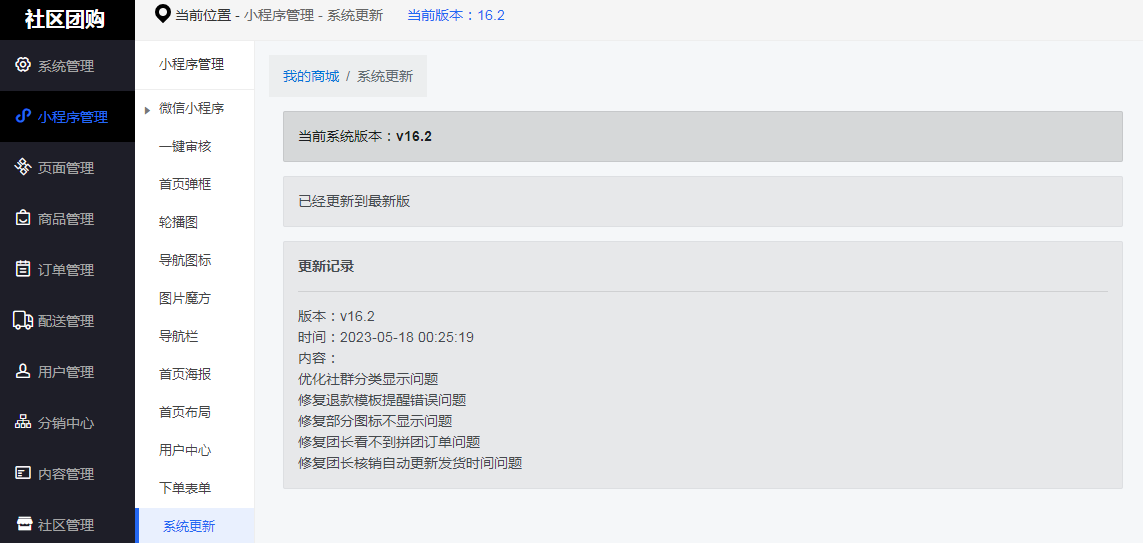Viewport: 1143px width, 543px height.
Task: Click the 修复团长核销自动更新发货时间问题 line
Action: click(410, 463)
